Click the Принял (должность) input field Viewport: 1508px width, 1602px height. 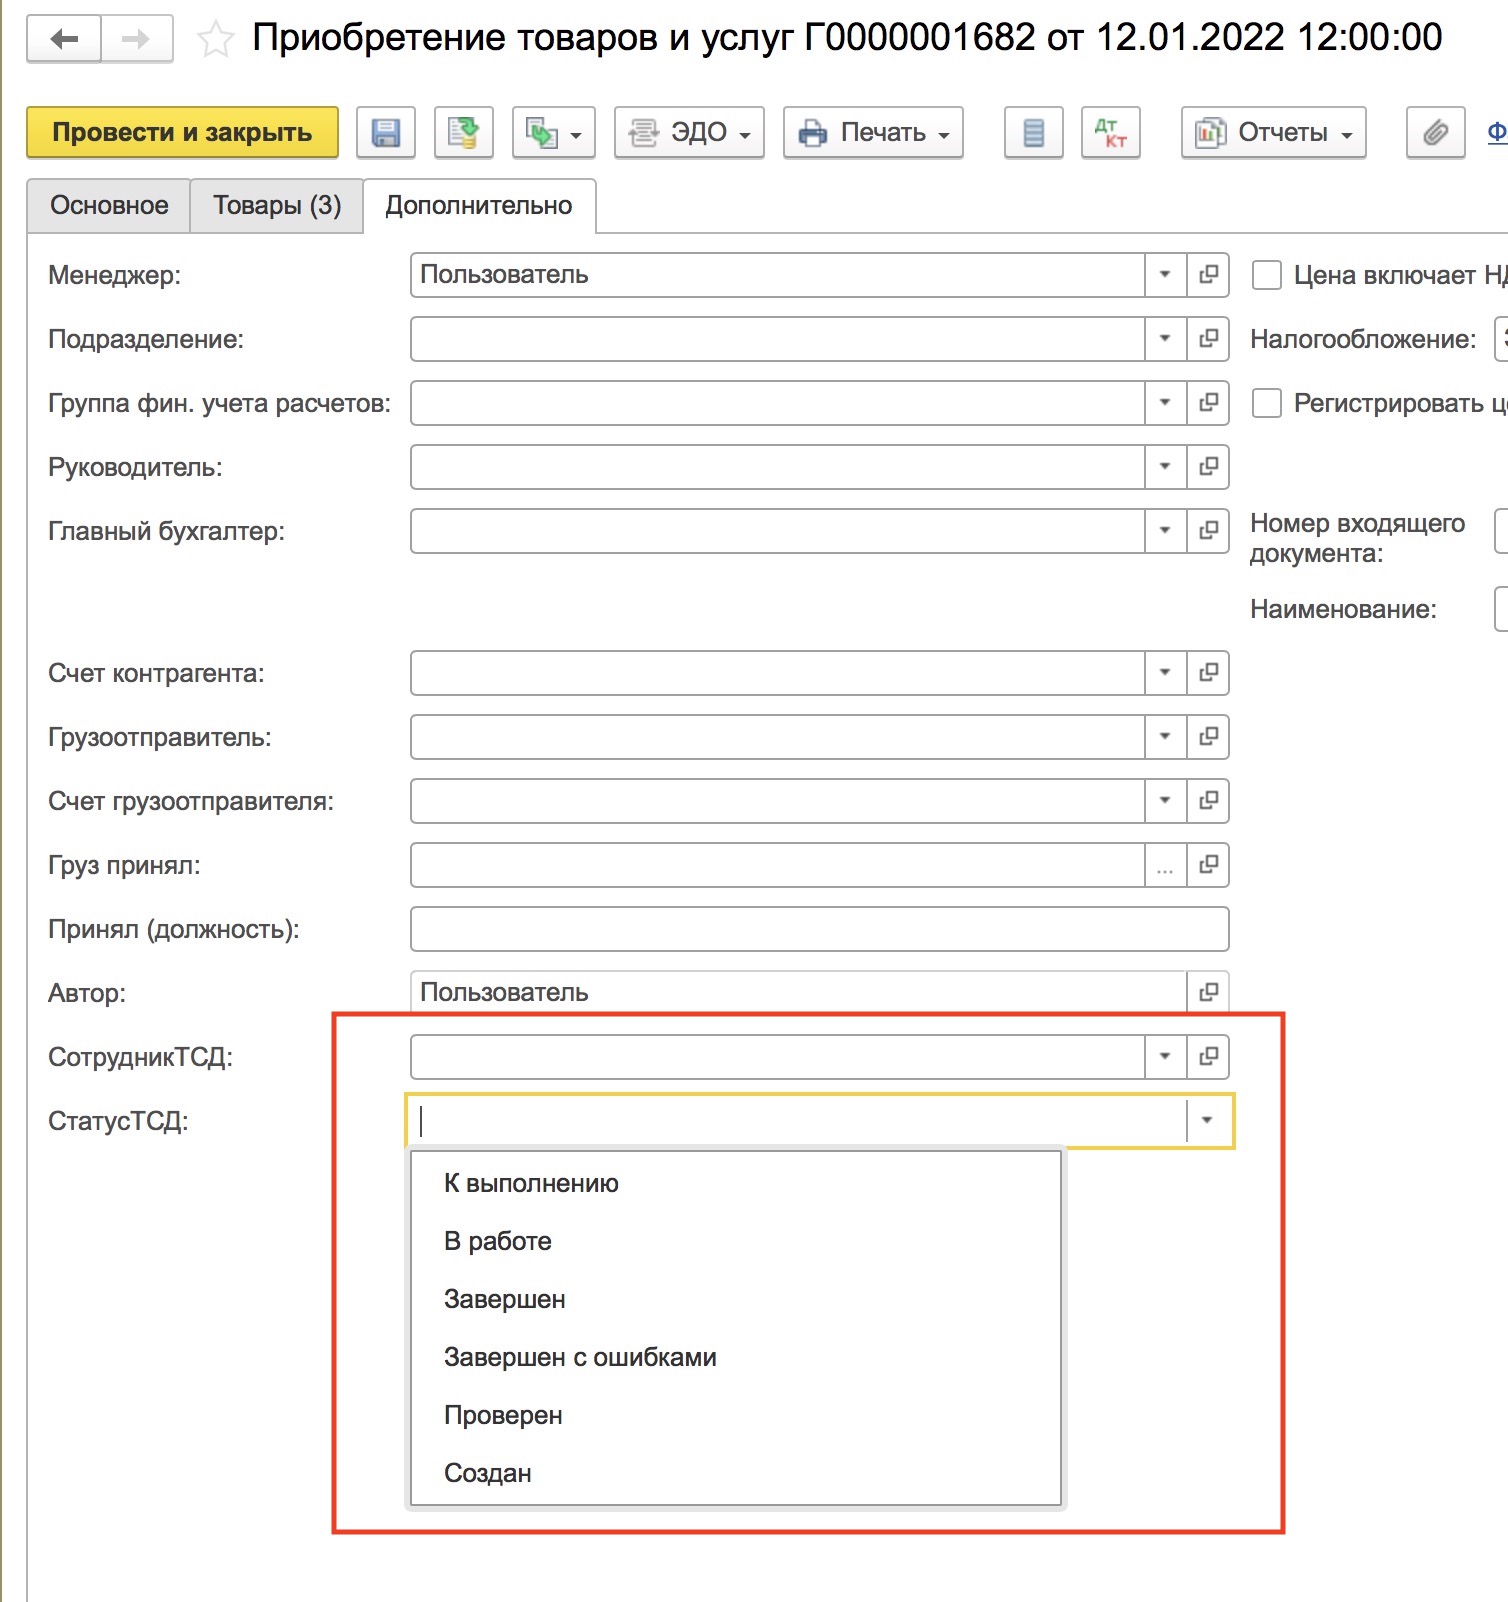click(819, 929)
